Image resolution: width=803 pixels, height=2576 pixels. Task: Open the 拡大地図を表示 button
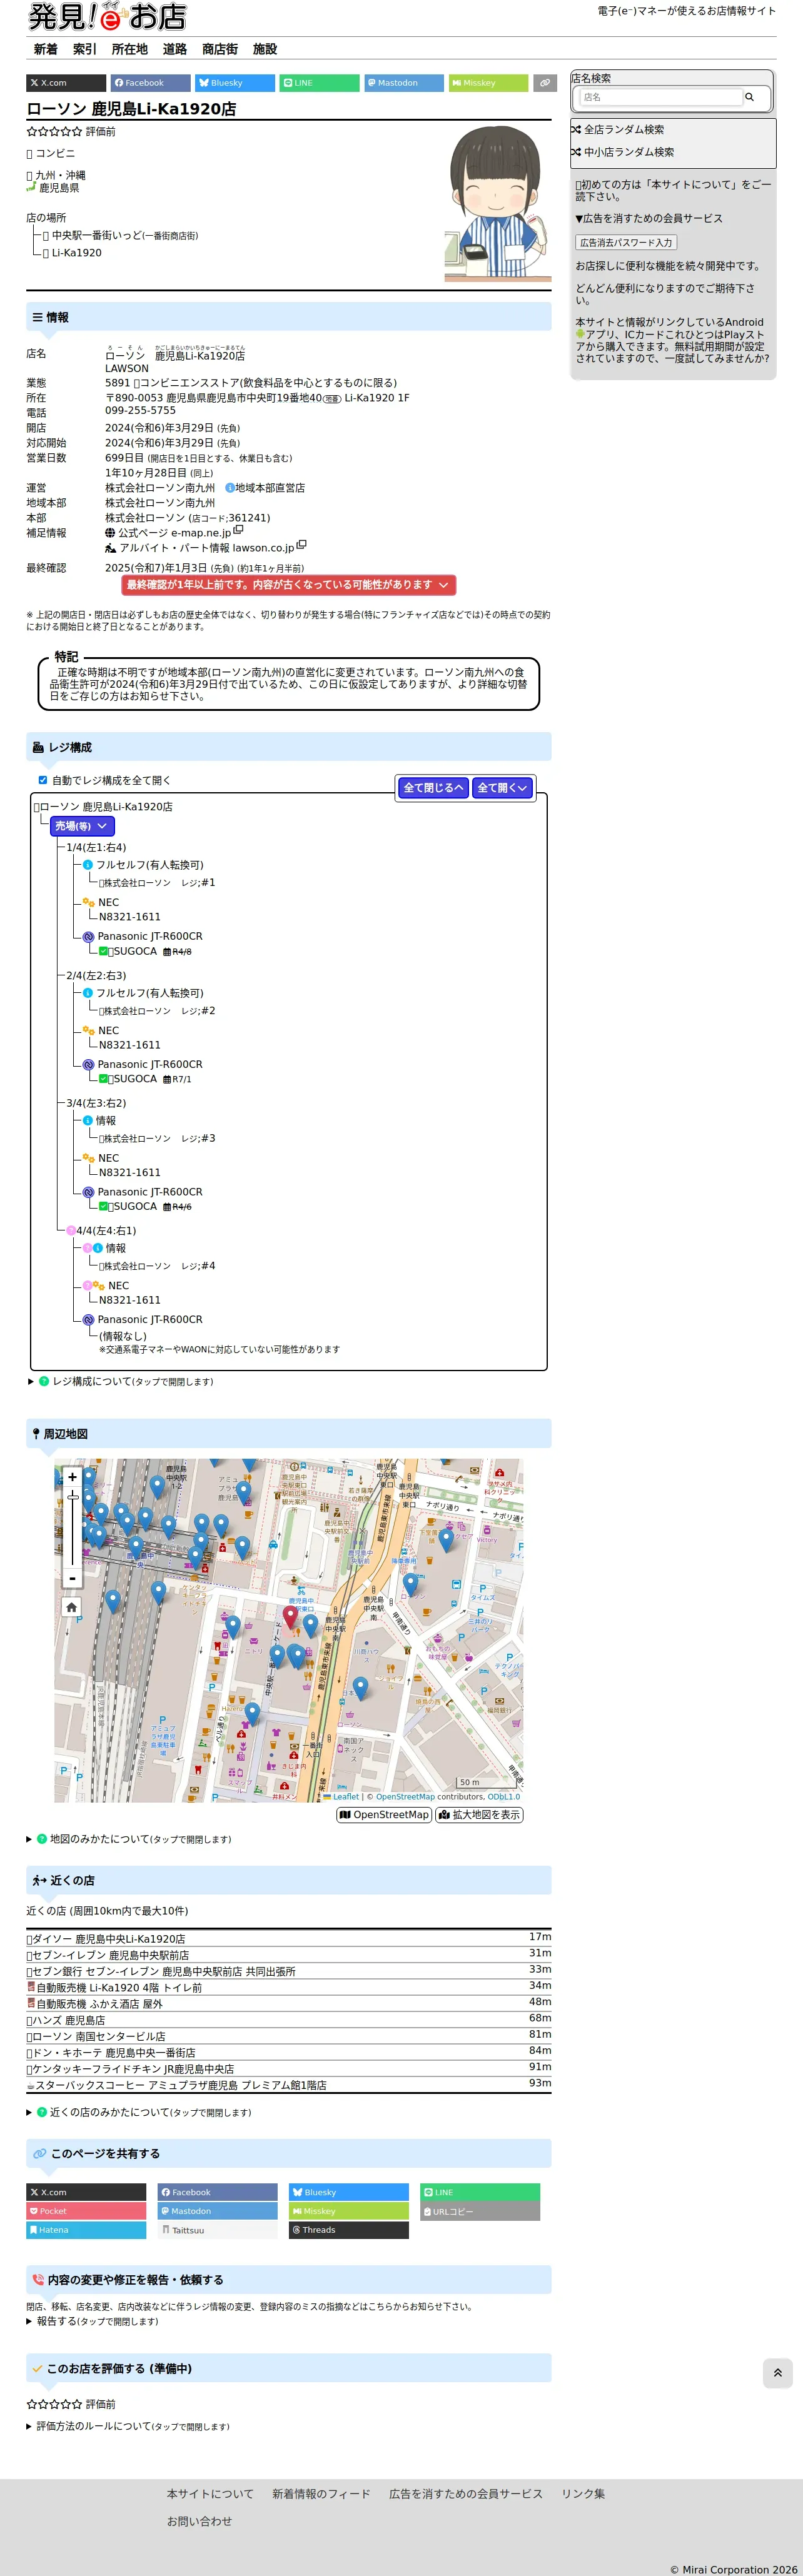pos(479,1814)
